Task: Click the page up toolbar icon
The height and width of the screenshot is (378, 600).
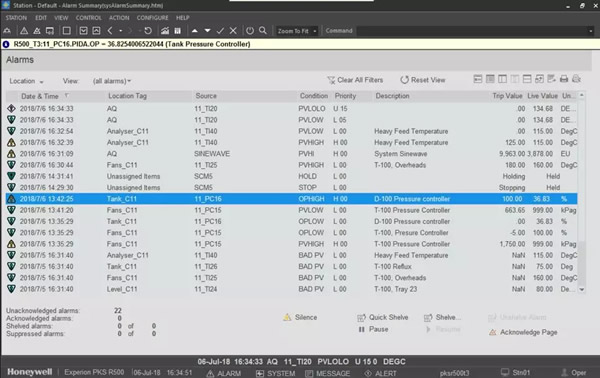Action: (x=96, y=31)
